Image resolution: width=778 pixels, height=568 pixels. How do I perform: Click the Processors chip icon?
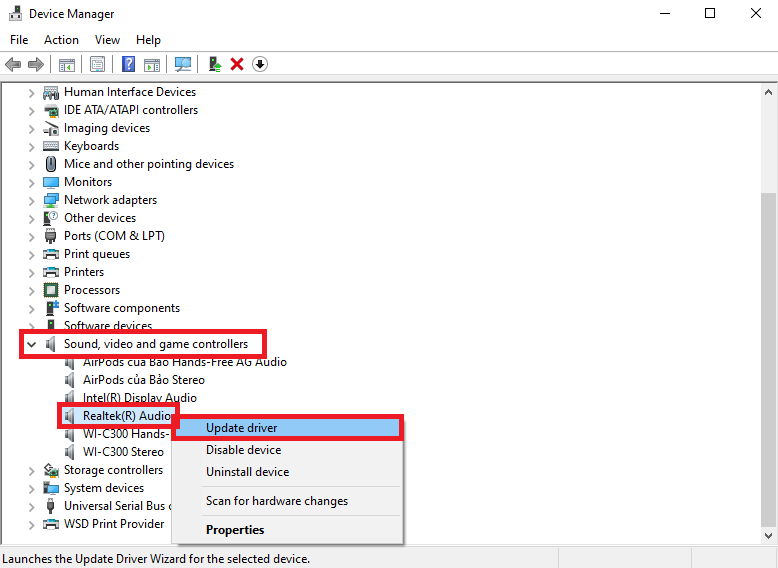click(51, 290)
